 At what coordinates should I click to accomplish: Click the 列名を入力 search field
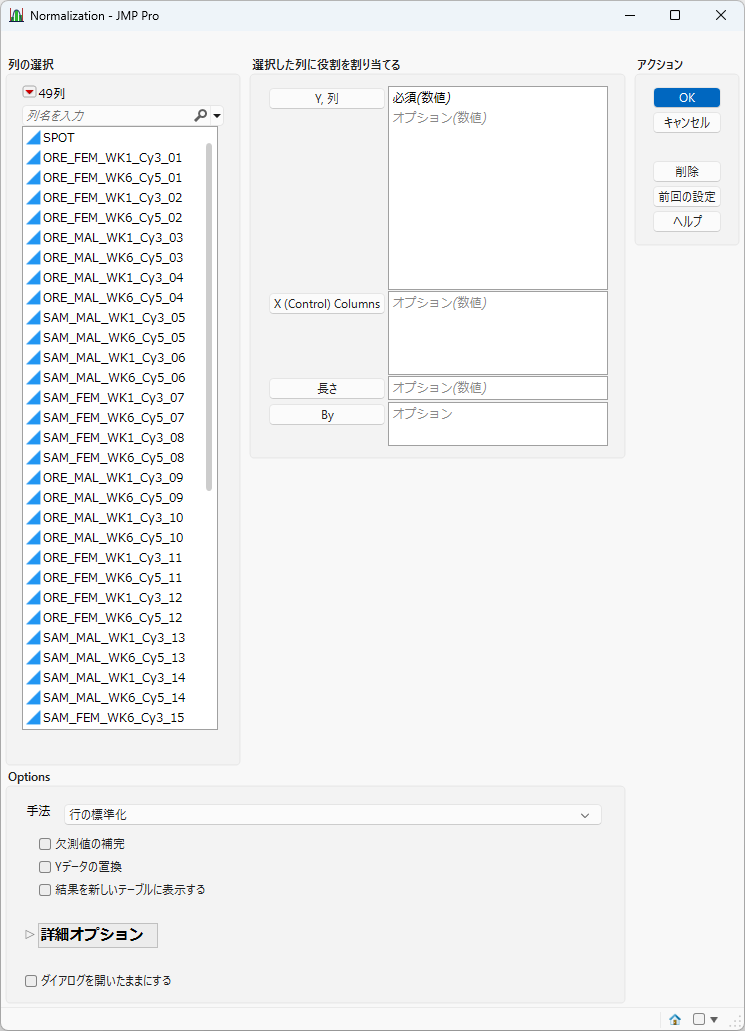[x=108, y=116]
